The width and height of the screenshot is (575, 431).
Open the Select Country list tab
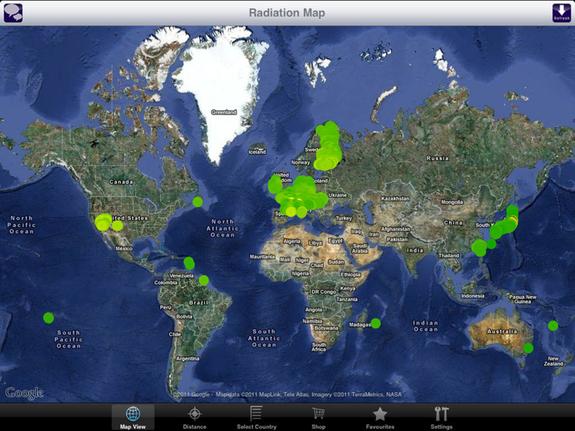point(256,417)
